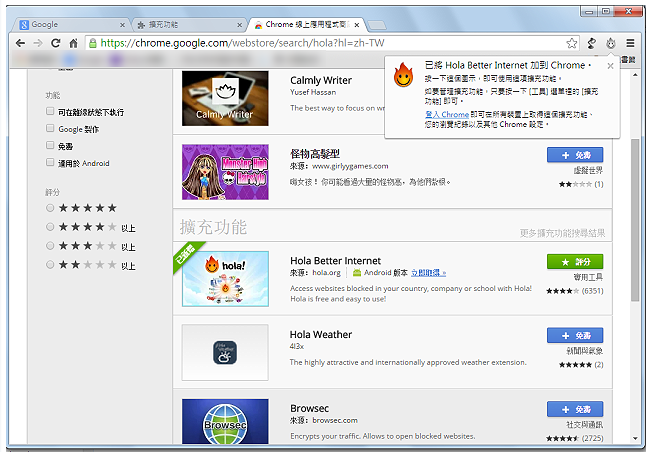Check the Google 製作 filter

tap(50, 128)
